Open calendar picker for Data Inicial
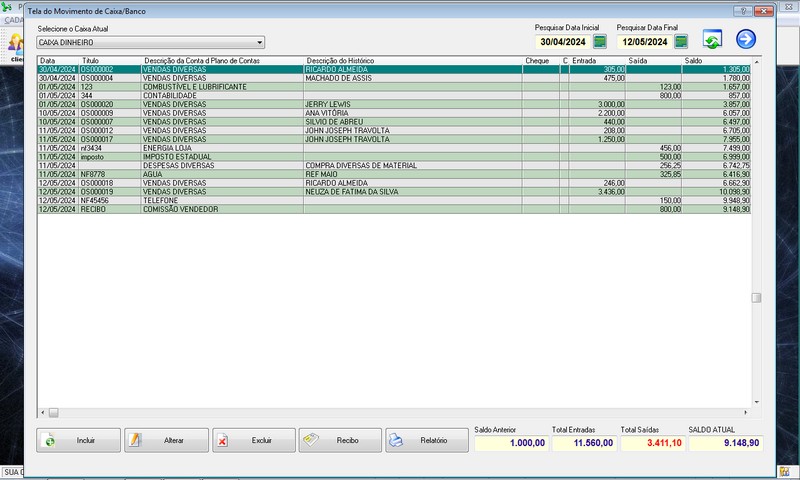The image size is (800, 480). click(600, 42)
